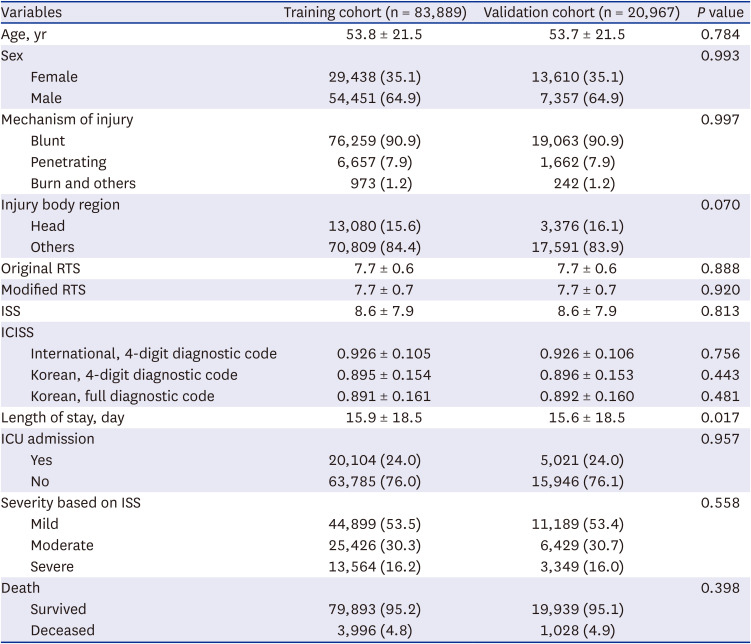751x644 pixels.
Task: Click the 'Burn and others' row label
Action: (83, 183)
